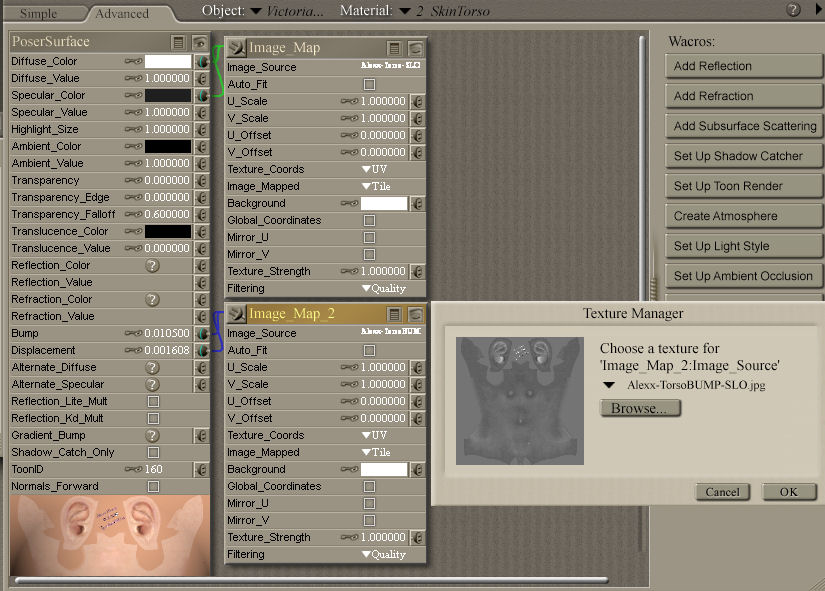825x591 pixels.
Task: Select the Advanced tab
Action: click(x=121, y=14)
